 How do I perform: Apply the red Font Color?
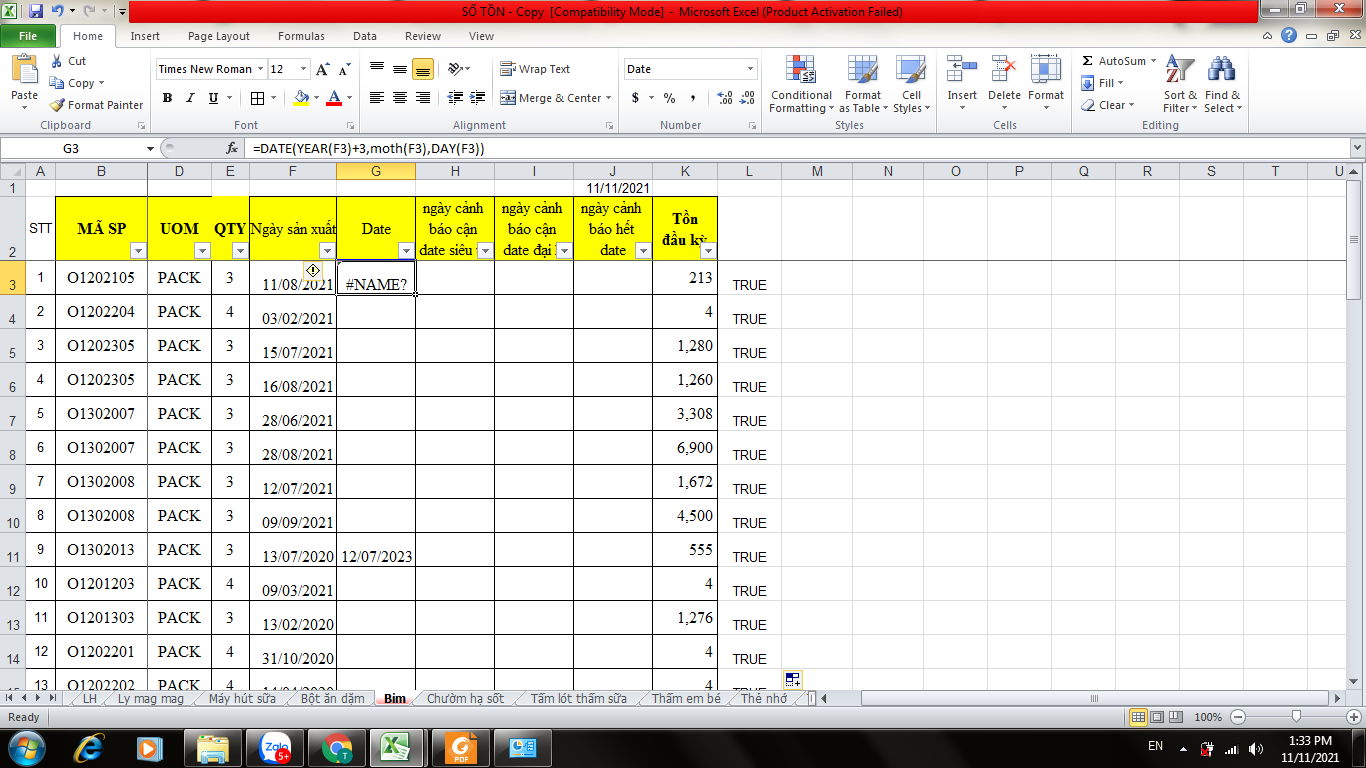click(x=334, y=98)
